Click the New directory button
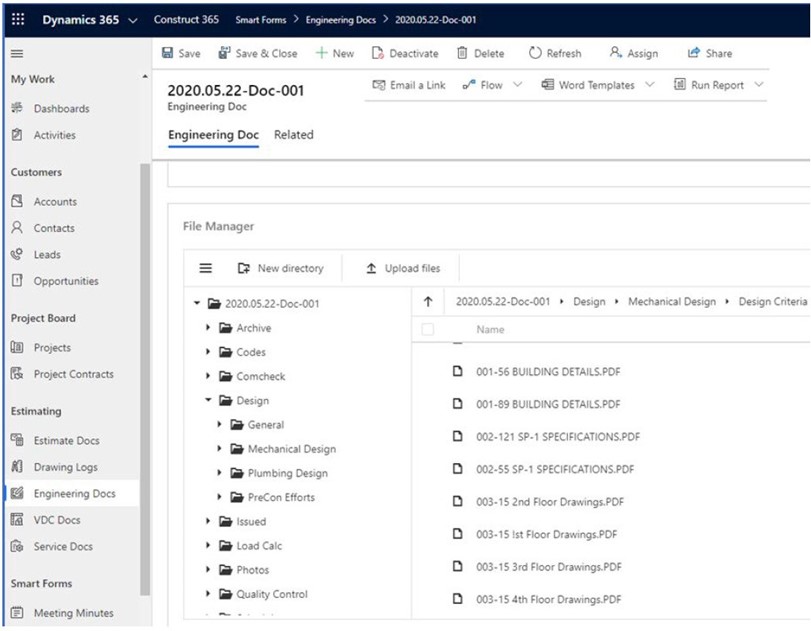Image resolution: width=811 pixels, height=631 pixels. tap(281, 268)
